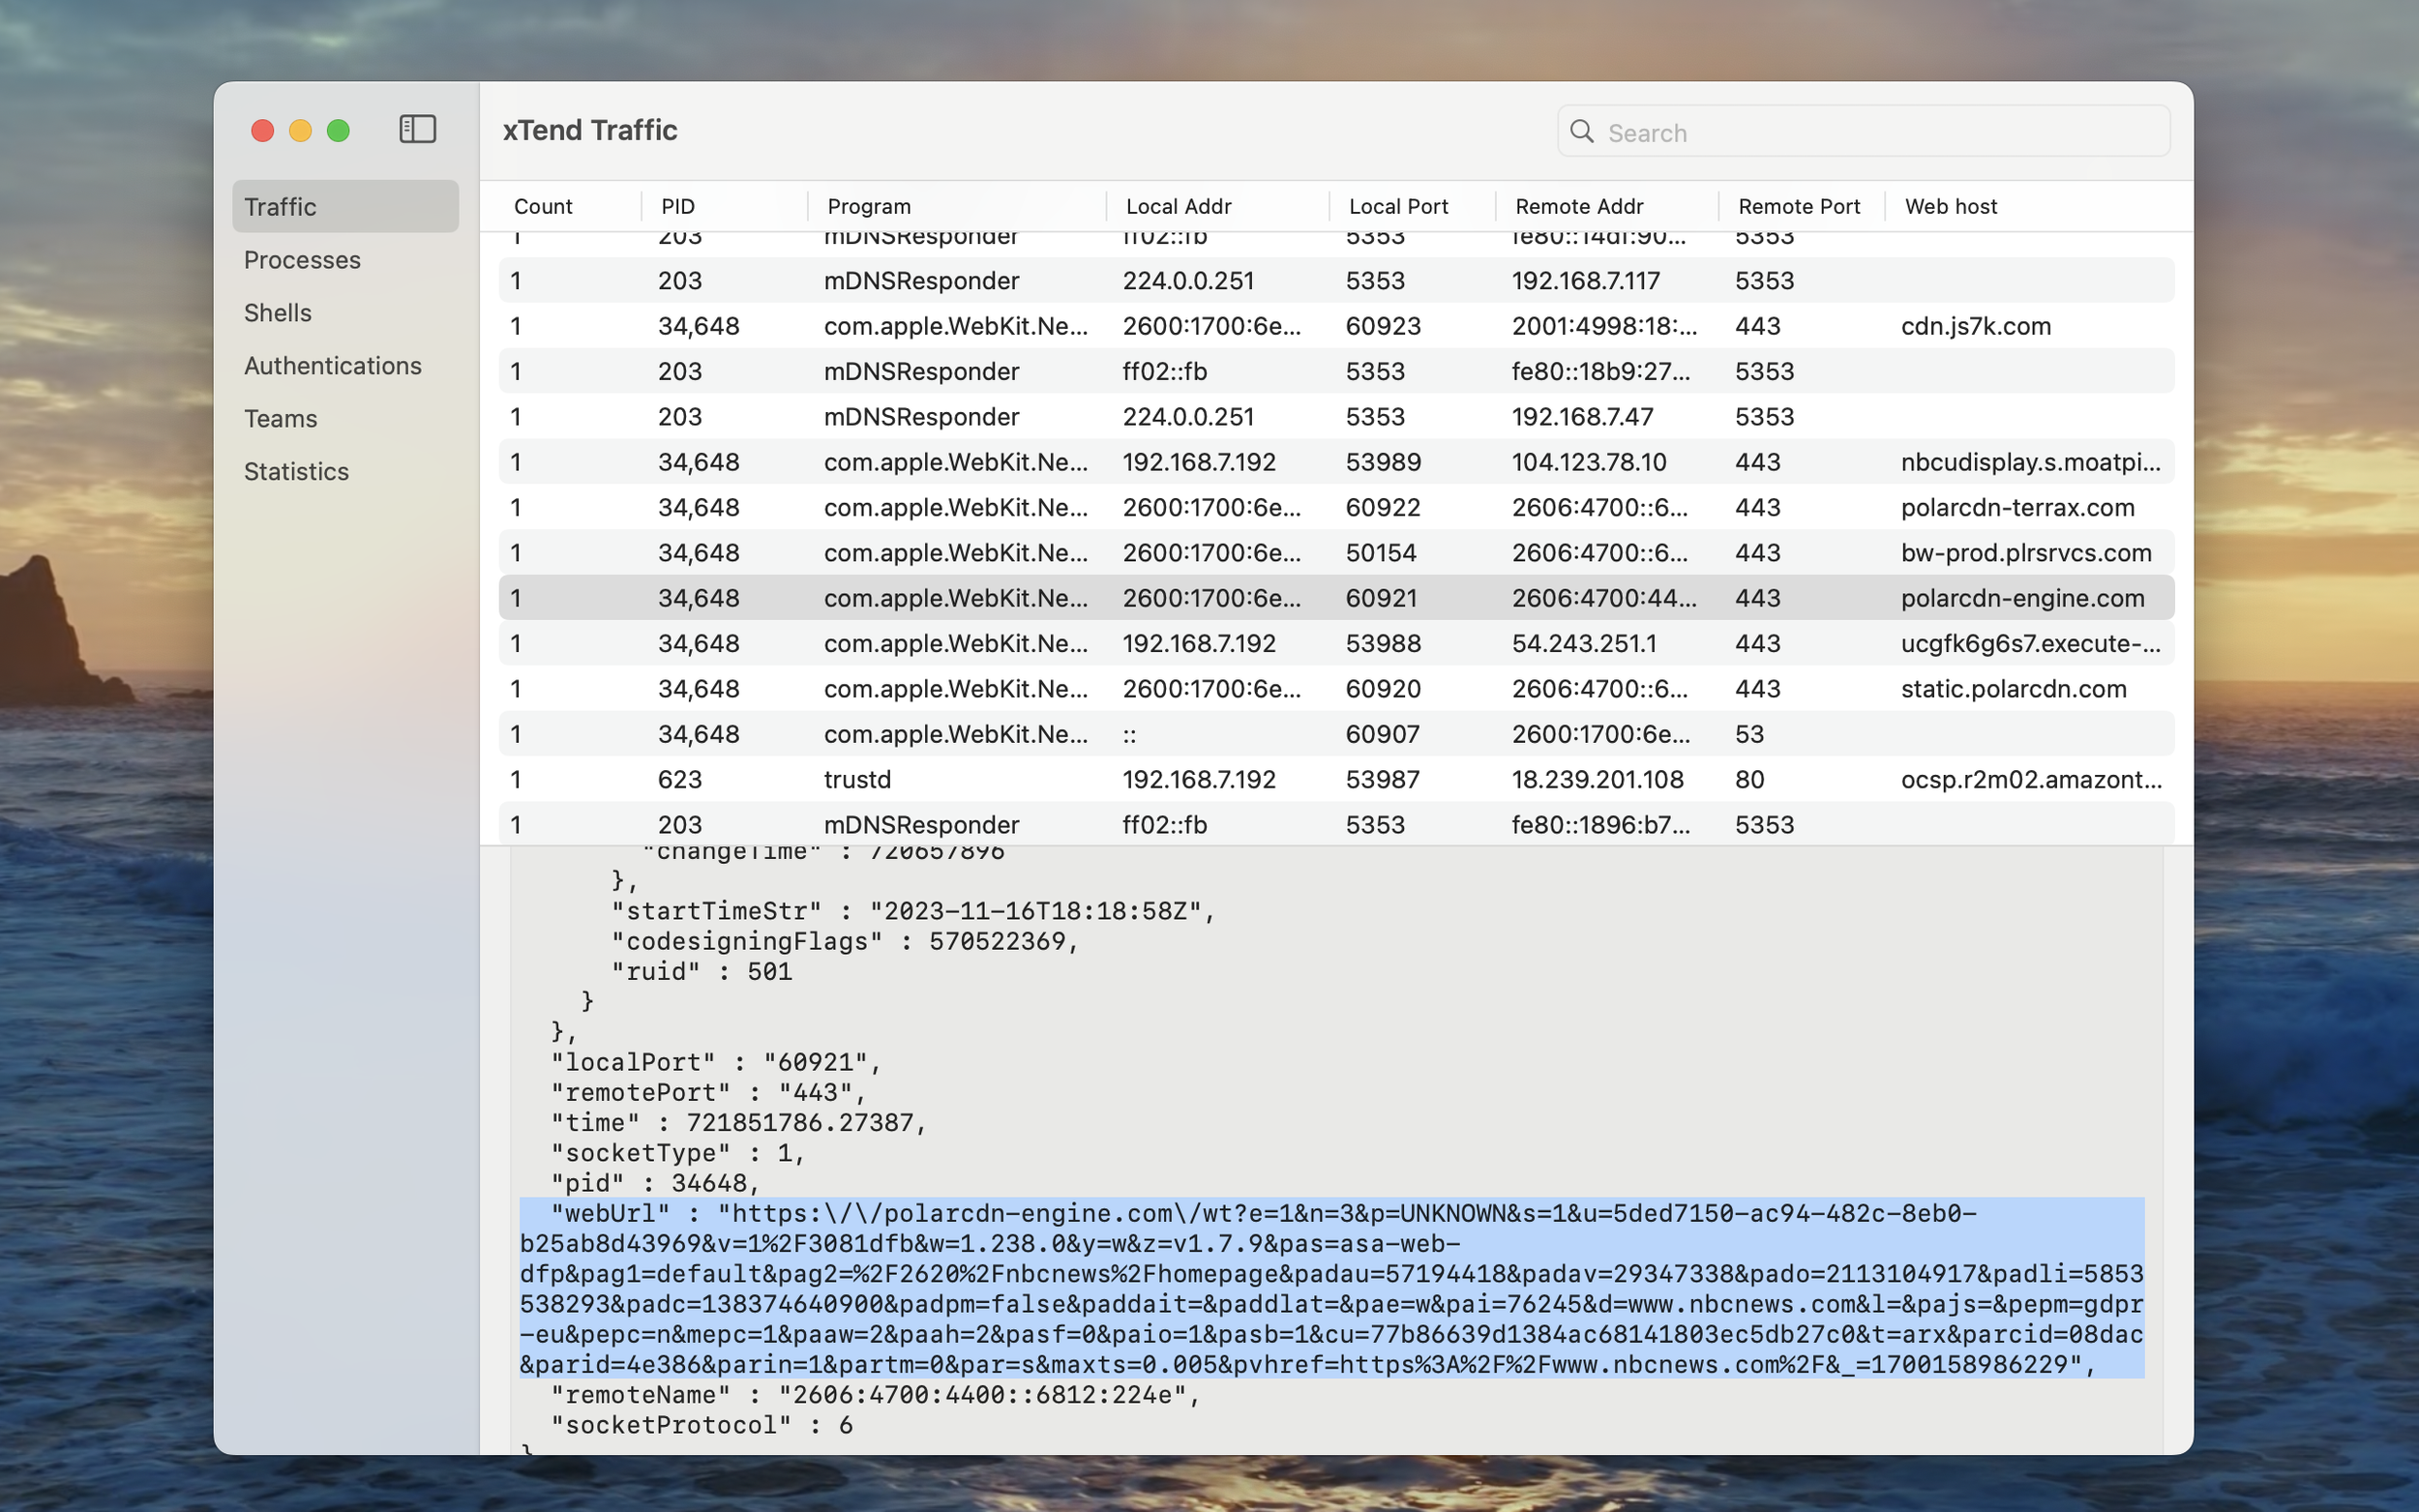This screenshot has height=1512, width=2419.
Task: Click the red close window button
Action: (263, 131)
